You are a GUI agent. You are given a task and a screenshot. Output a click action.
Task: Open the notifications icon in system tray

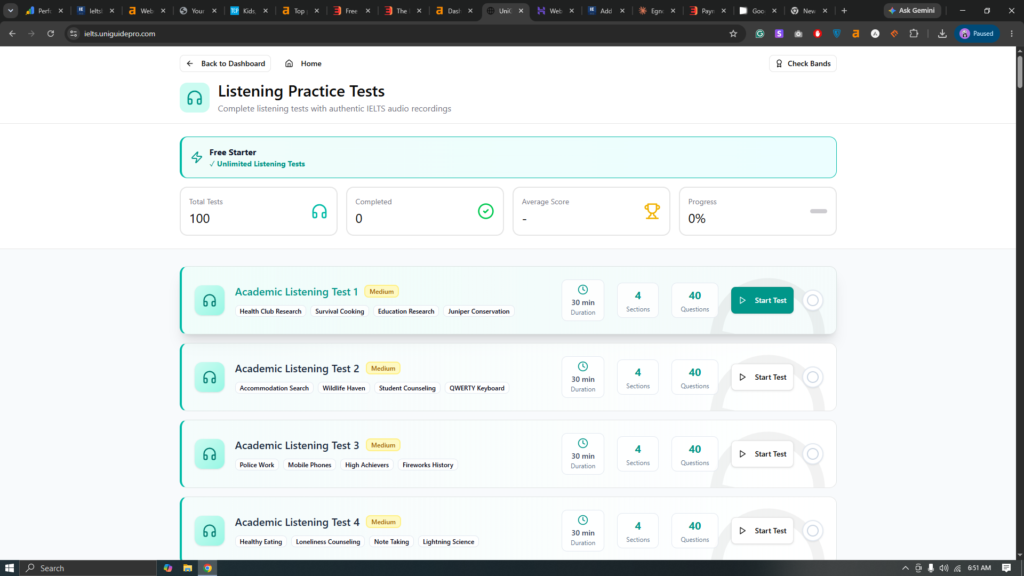[x=1006, y=568]
